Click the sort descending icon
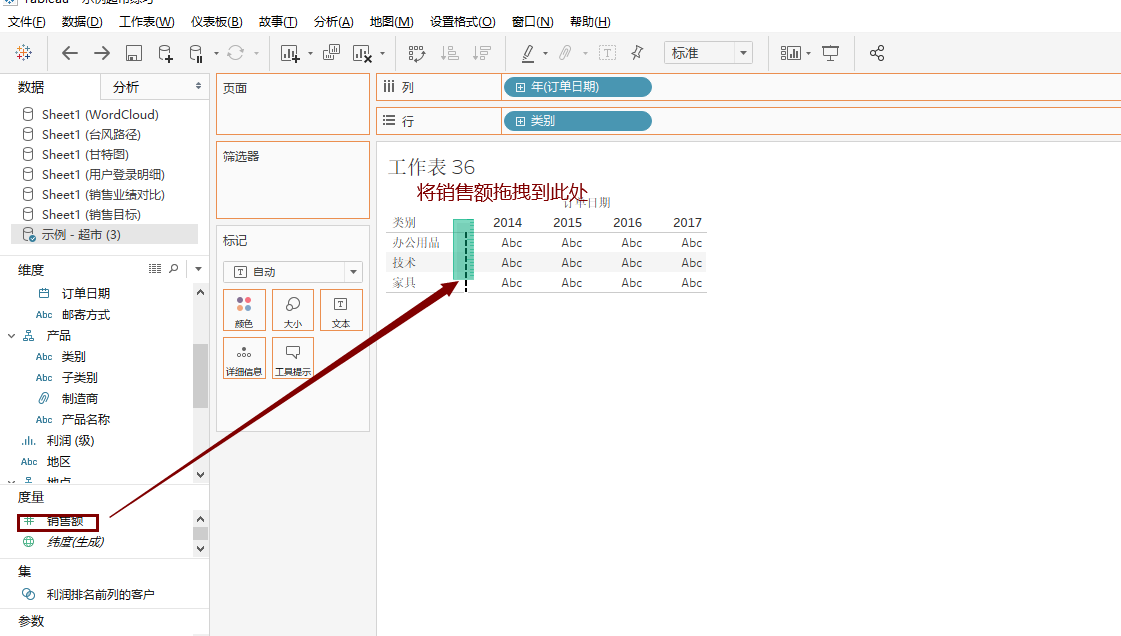Viewport: 1121px width, 636px height. click(483, 53)
